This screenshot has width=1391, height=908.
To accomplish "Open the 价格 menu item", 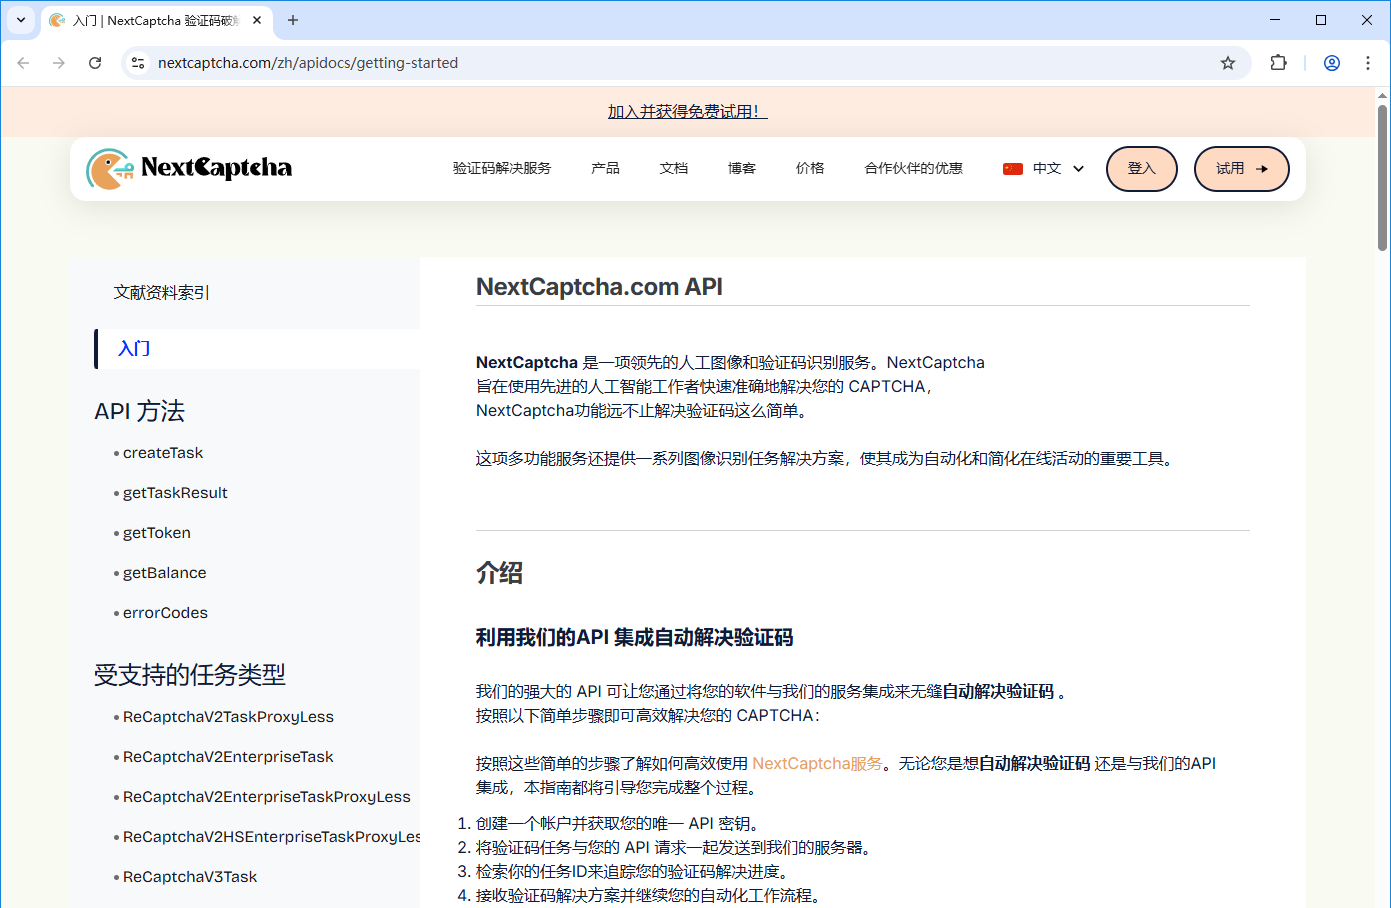I will (810, 168).
